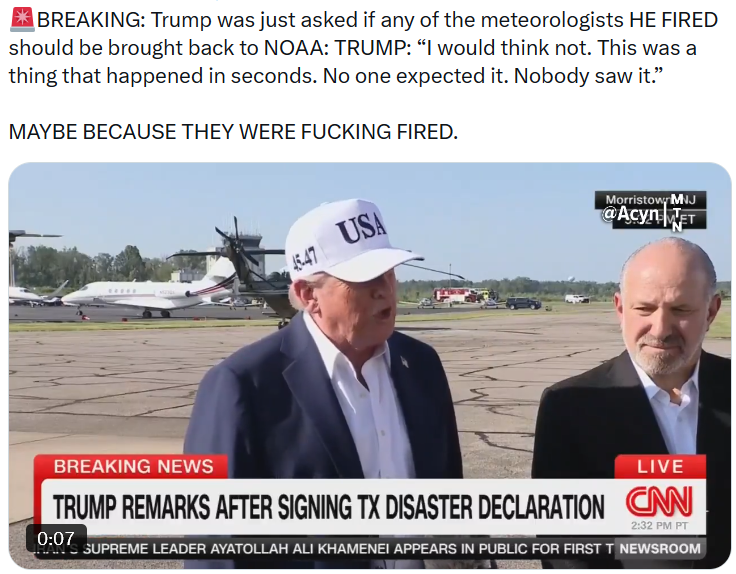Click the @Acyn watermark on video
Viewport: 736px width, 574px height.
coord(630,214)
